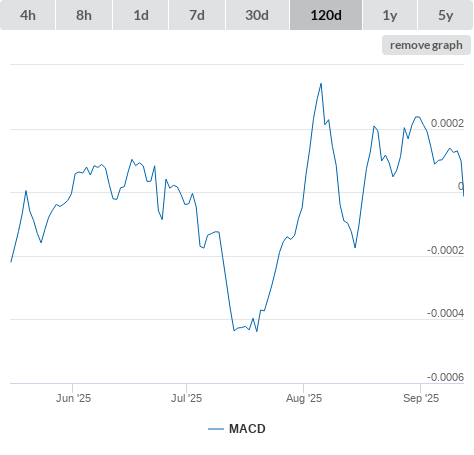
Task: Switch chart to 30d range
Action: tap(257, 15)
